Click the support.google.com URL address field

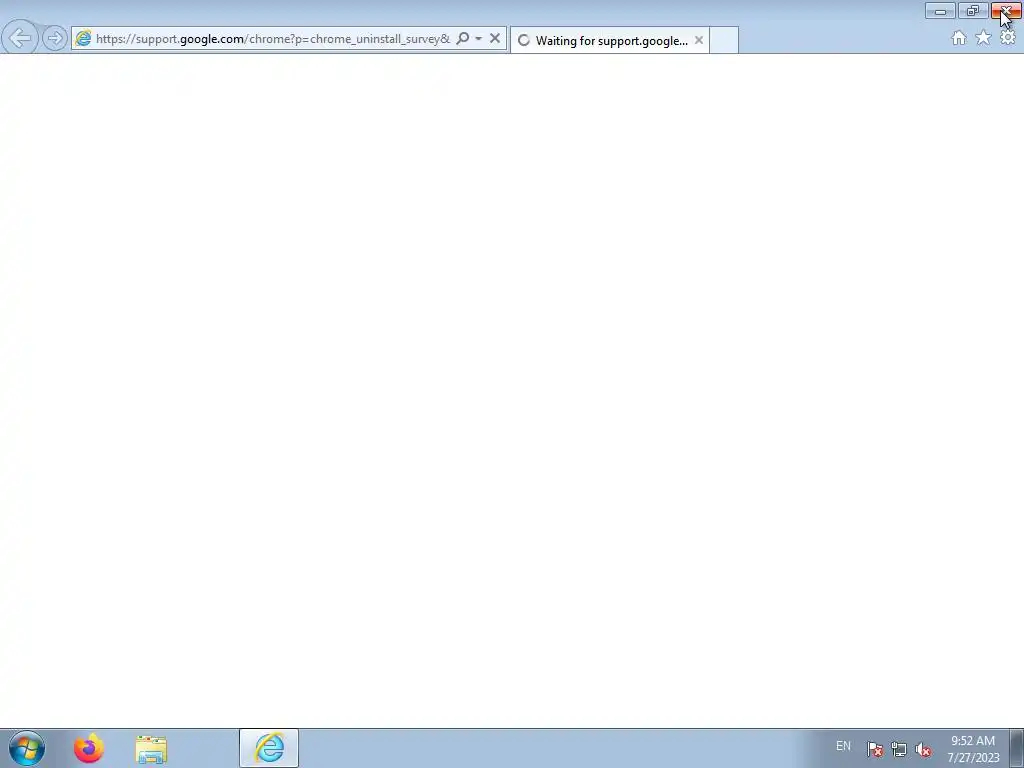click(272, 39)
